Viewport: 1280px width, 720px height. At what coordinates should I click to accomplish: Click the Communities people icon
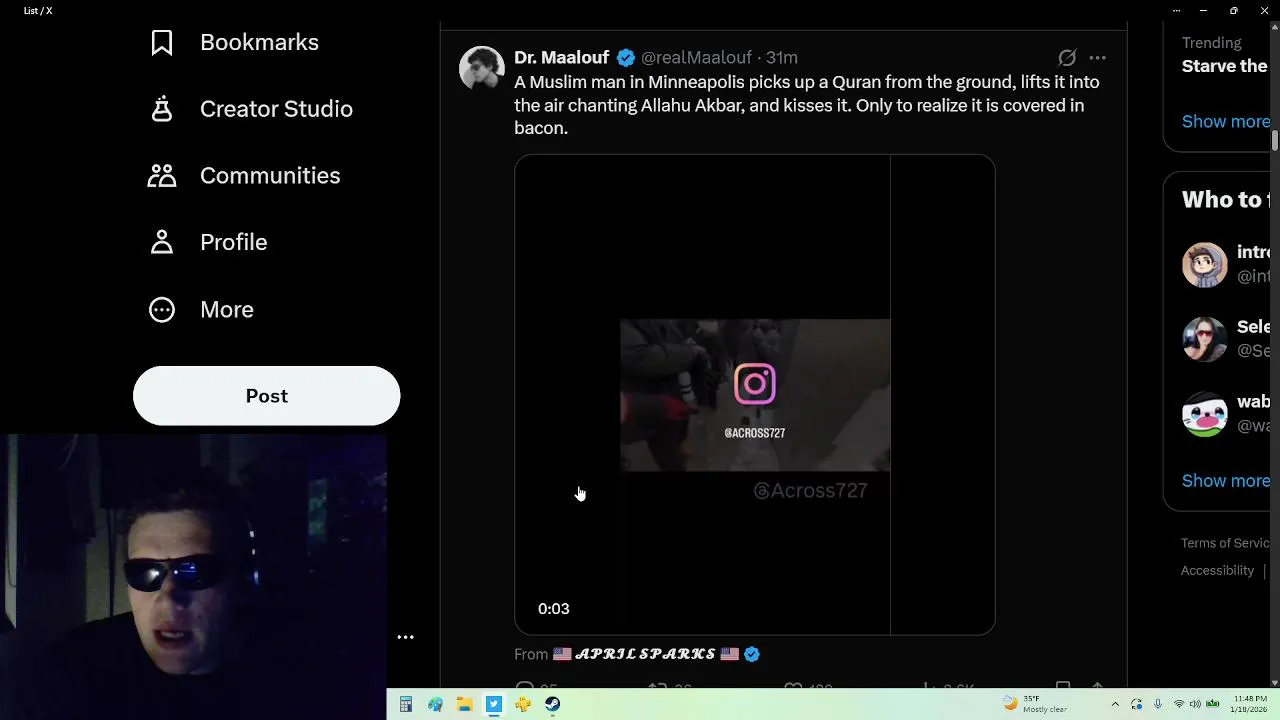pyautogui.click(x=162, y=175)
